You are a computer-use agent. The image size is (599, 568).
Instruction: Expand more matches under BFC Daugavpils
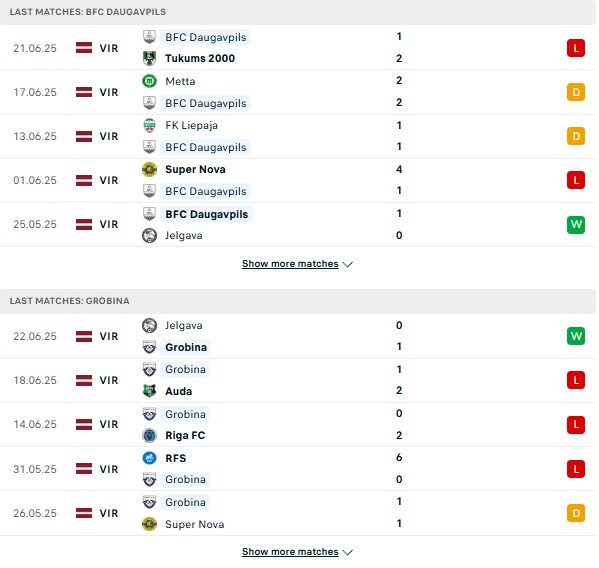(x=297, y=264)
